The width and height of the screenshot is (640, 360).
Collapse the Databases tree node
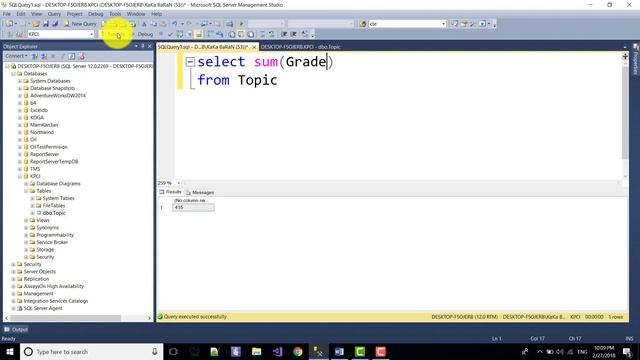click(x=13, y=74)
